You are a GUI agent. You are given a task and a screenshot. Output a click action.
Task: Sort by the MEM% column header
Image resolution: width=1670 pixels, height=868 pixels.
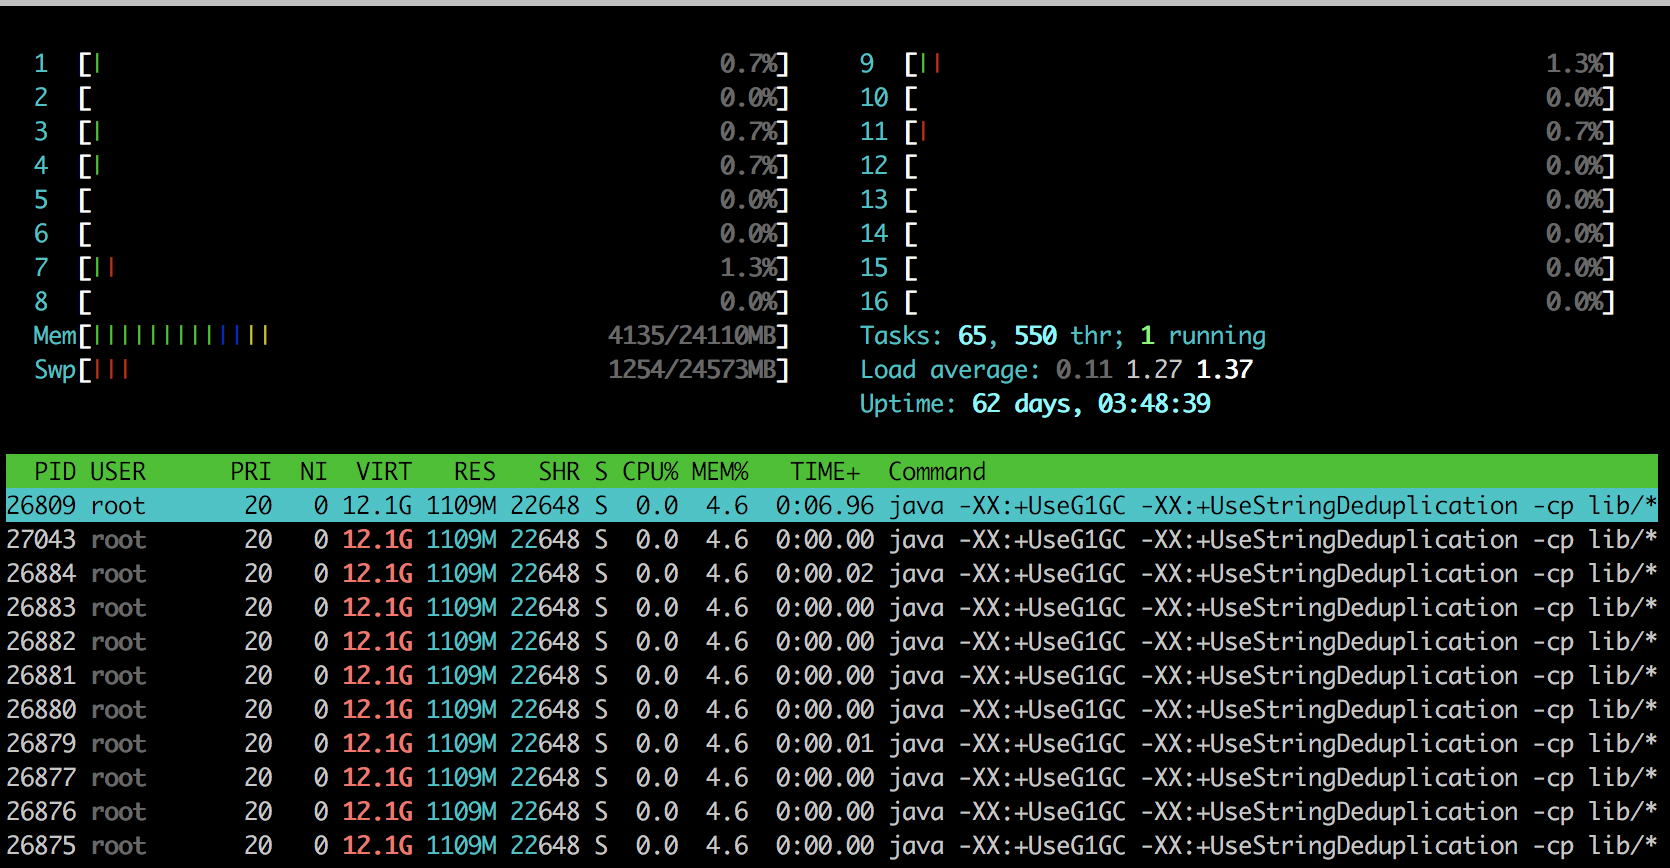[x=720, y=472]
